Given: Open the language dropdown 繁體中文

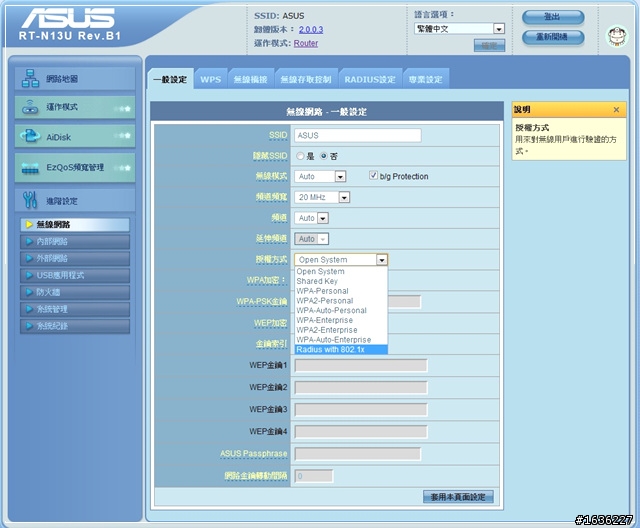Looking at the screenshot, I should pos(459,29).
